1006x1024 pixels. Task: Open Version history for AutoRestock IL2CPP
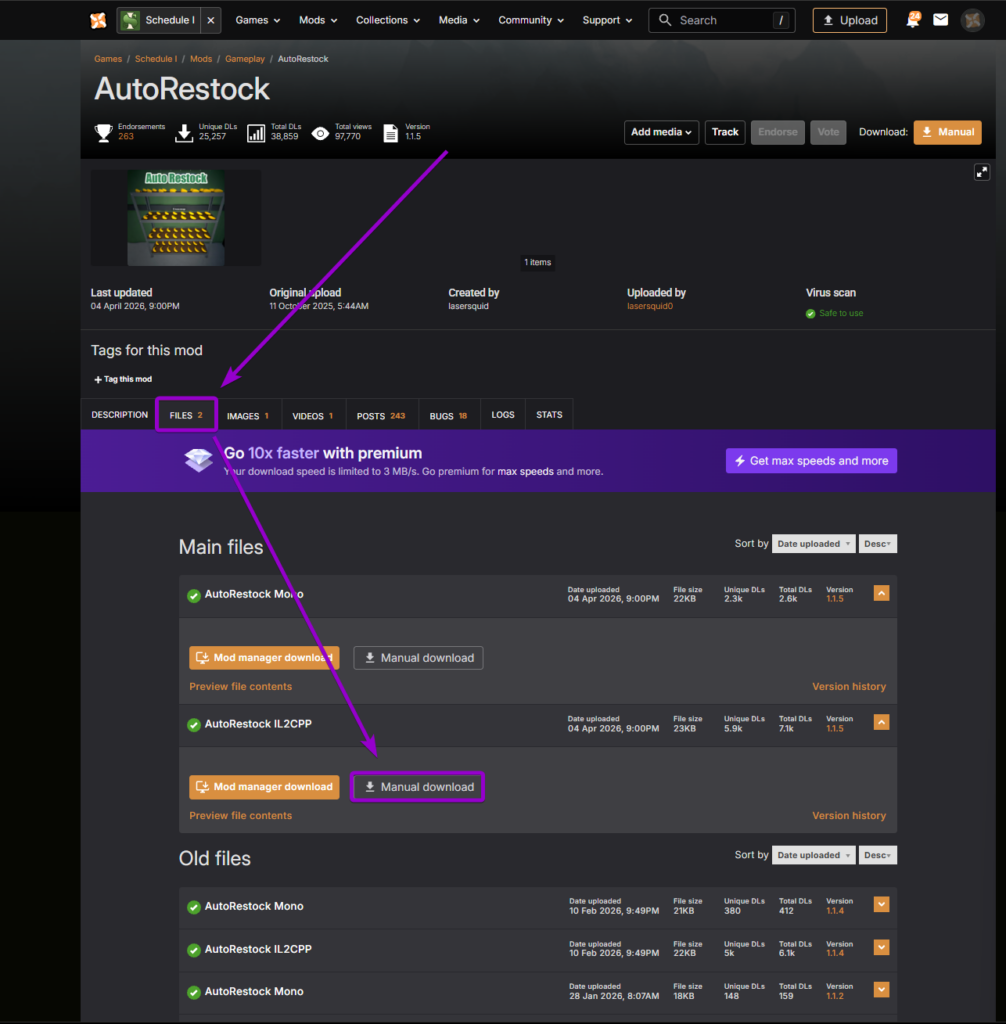click(849, 816)
